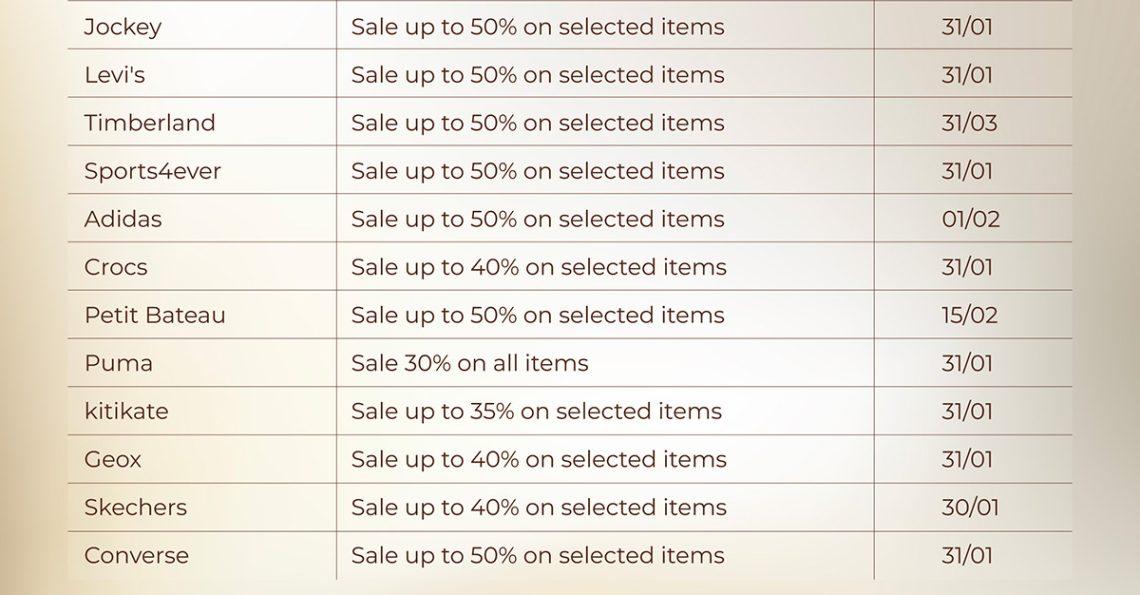1140x595 pixels.
Task: Select the Geox brand cell
Action: pos(112,459)
